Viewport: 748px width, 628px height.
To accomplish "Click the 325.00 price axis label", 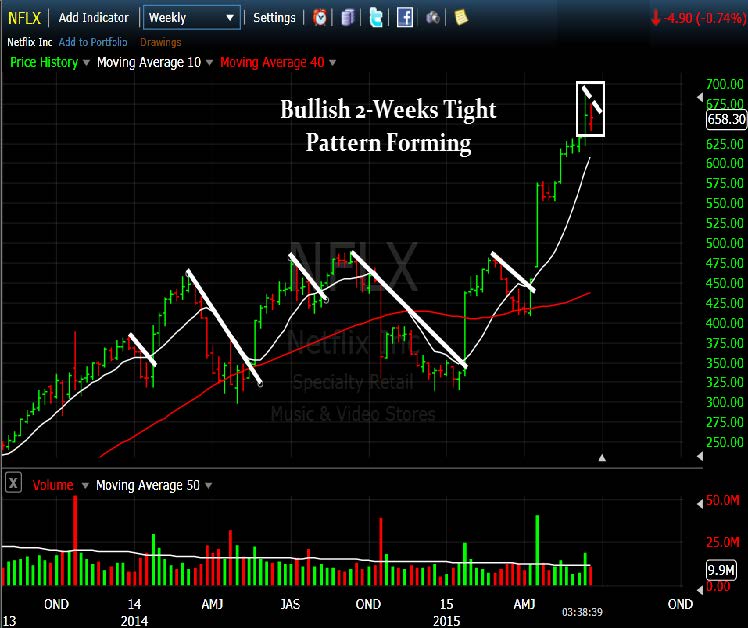I will click(725, 382).
